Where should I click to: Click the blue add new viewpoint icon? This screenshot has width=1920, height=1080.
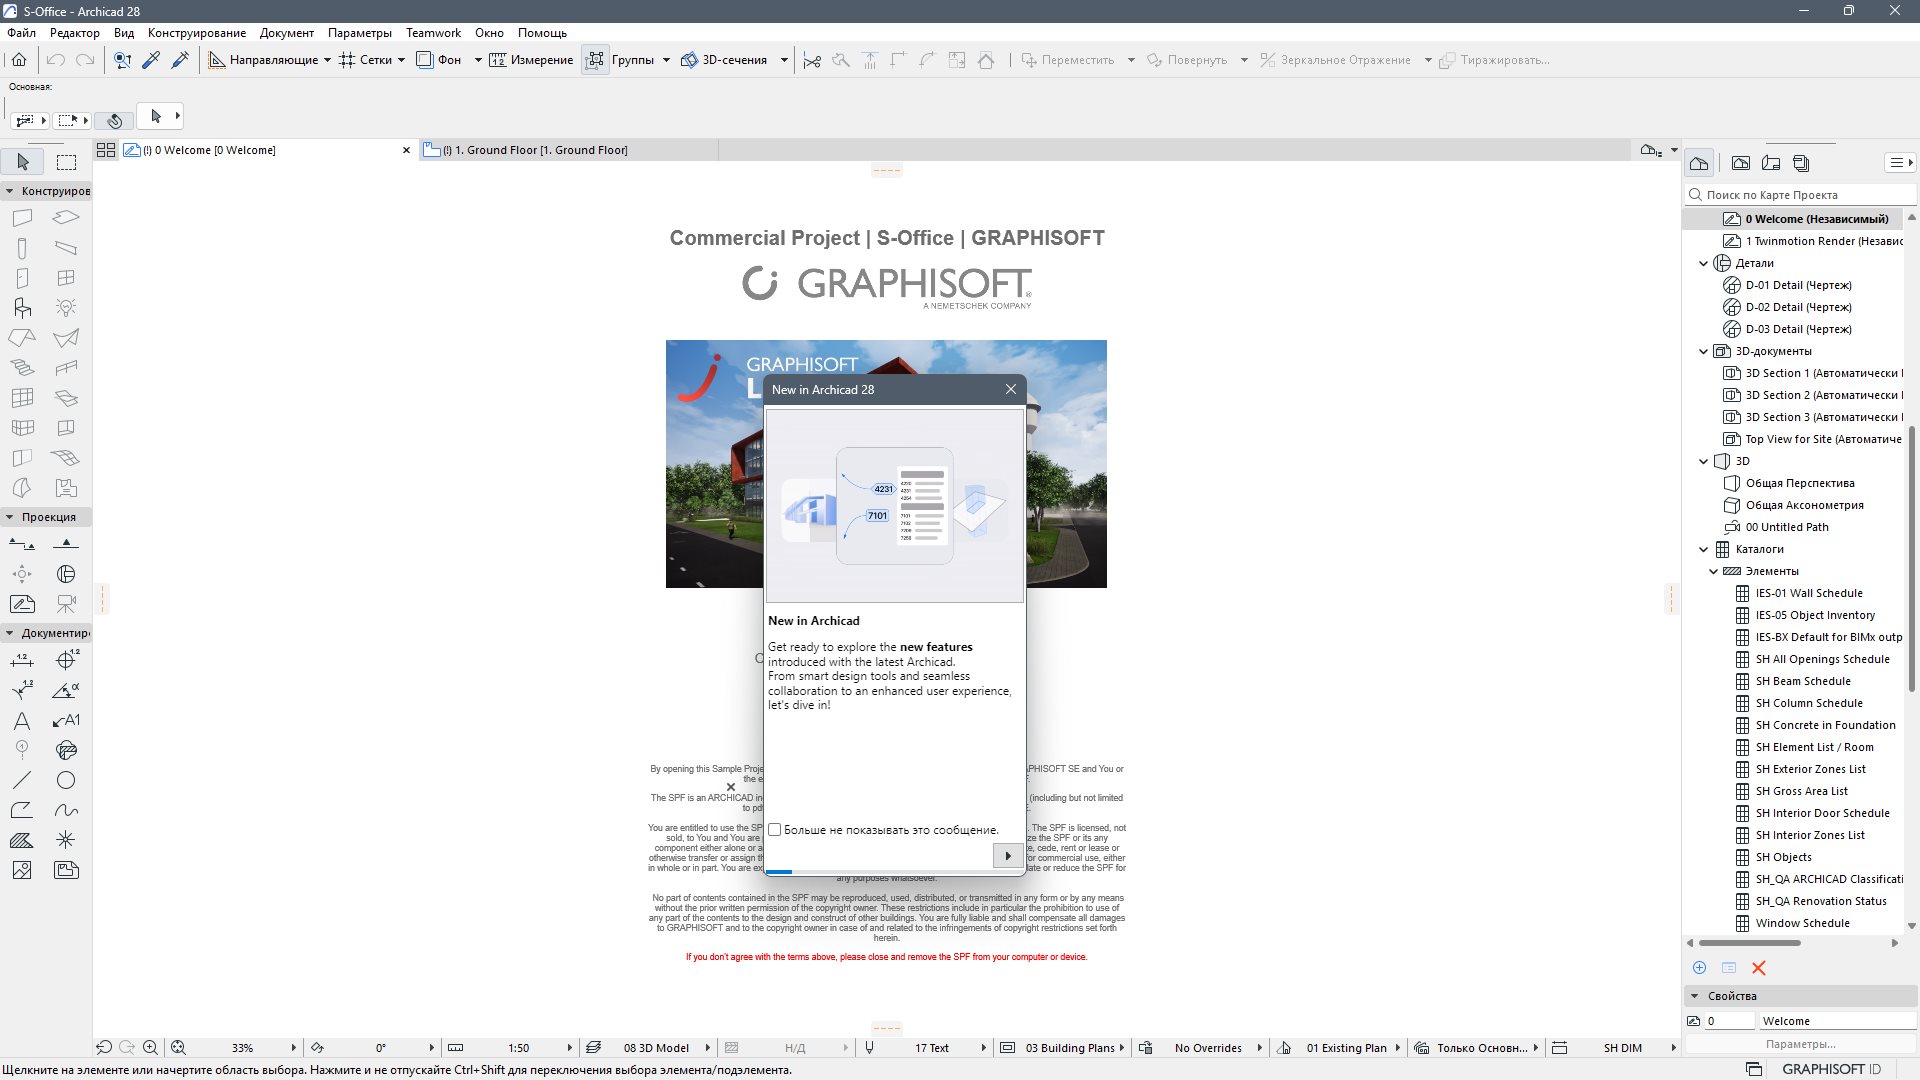point(1699,968)
